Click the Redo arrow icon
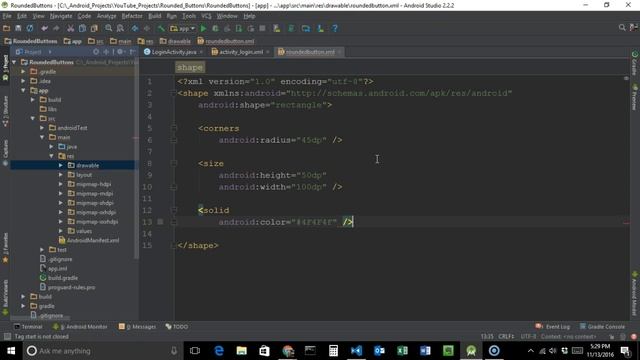640x360 pixels. (x=56, y=28)
